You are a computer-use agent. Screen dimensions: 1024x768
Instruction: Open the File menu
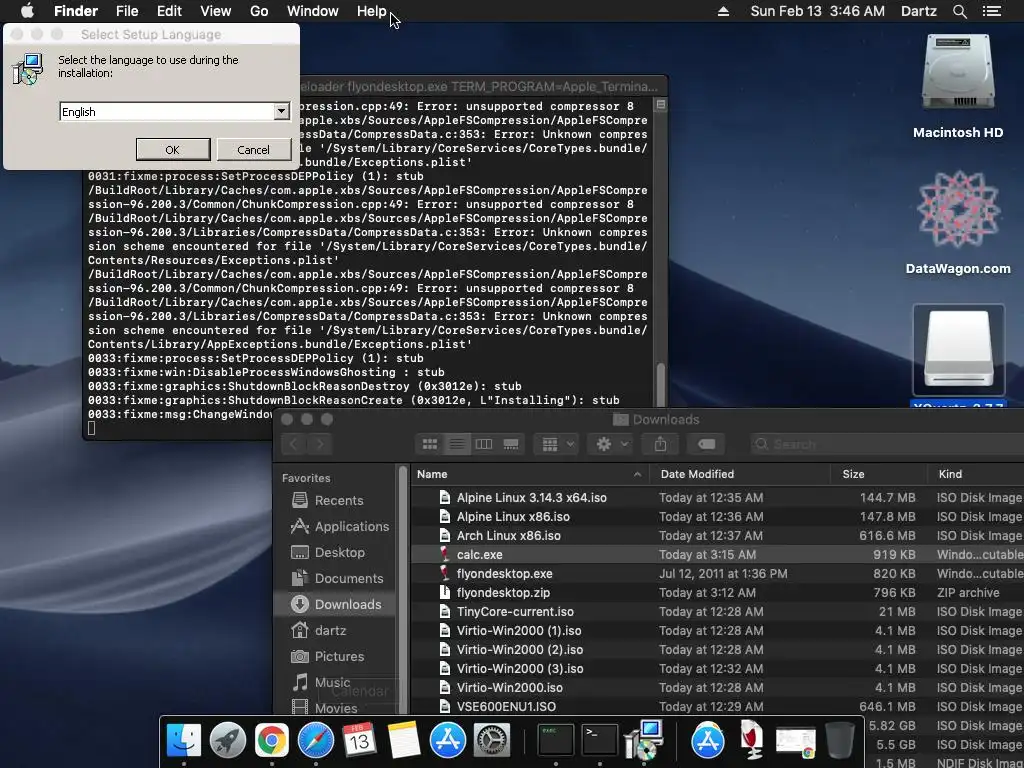(x=127, y=11)
